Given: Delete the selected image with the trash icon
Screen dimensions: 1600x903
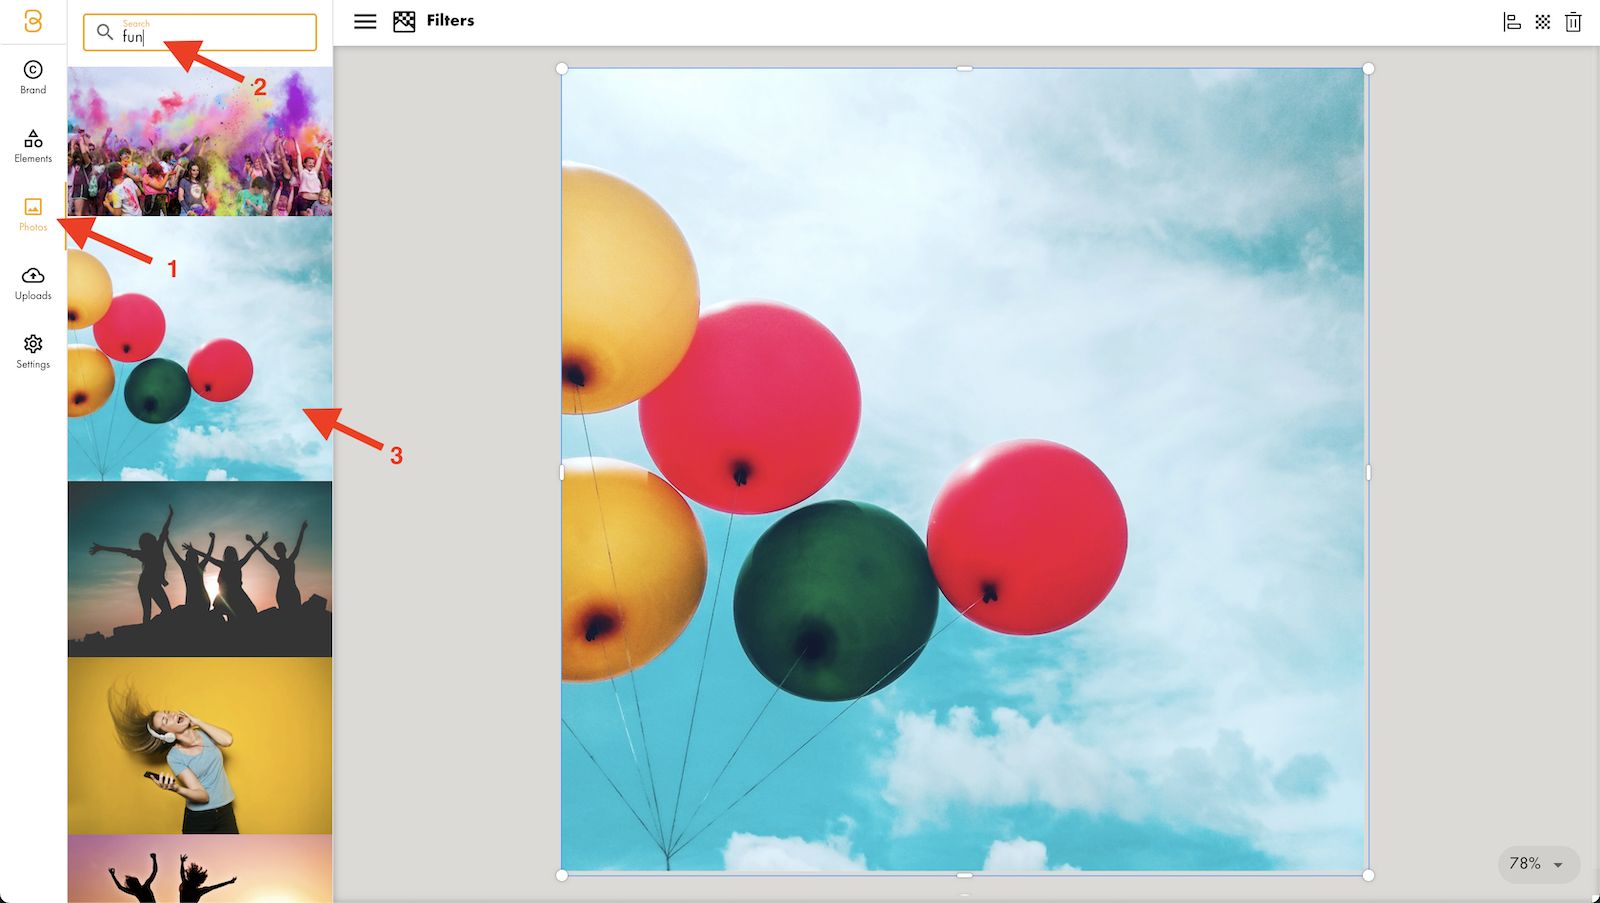Looking at the screenshot, I should [1573, 22].
